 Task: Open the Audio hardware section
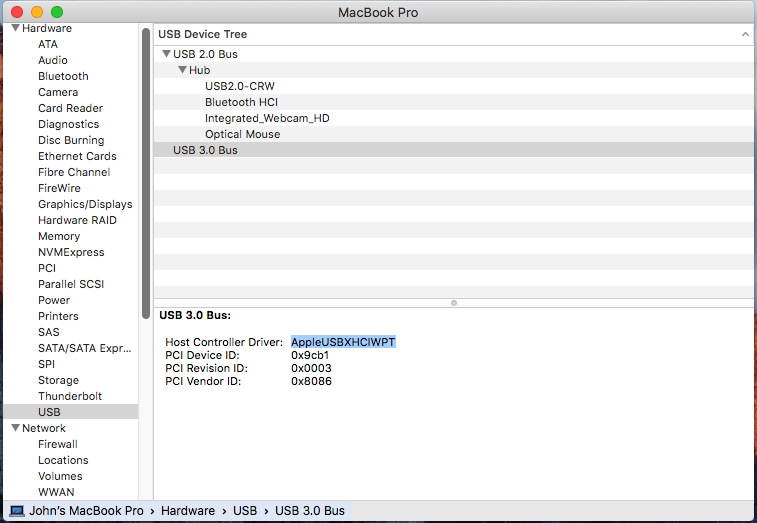(53, 60)
